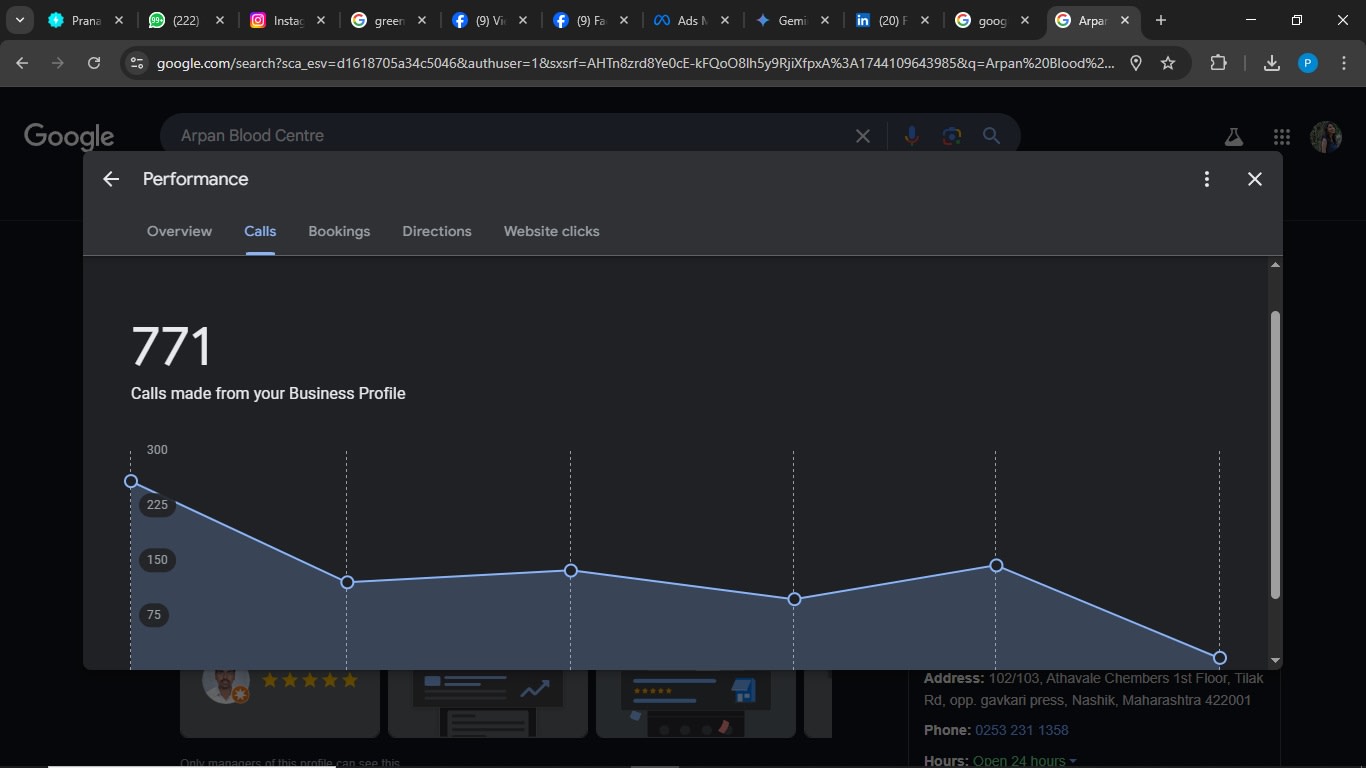Click the voice search microphone icon

point(911,136)
